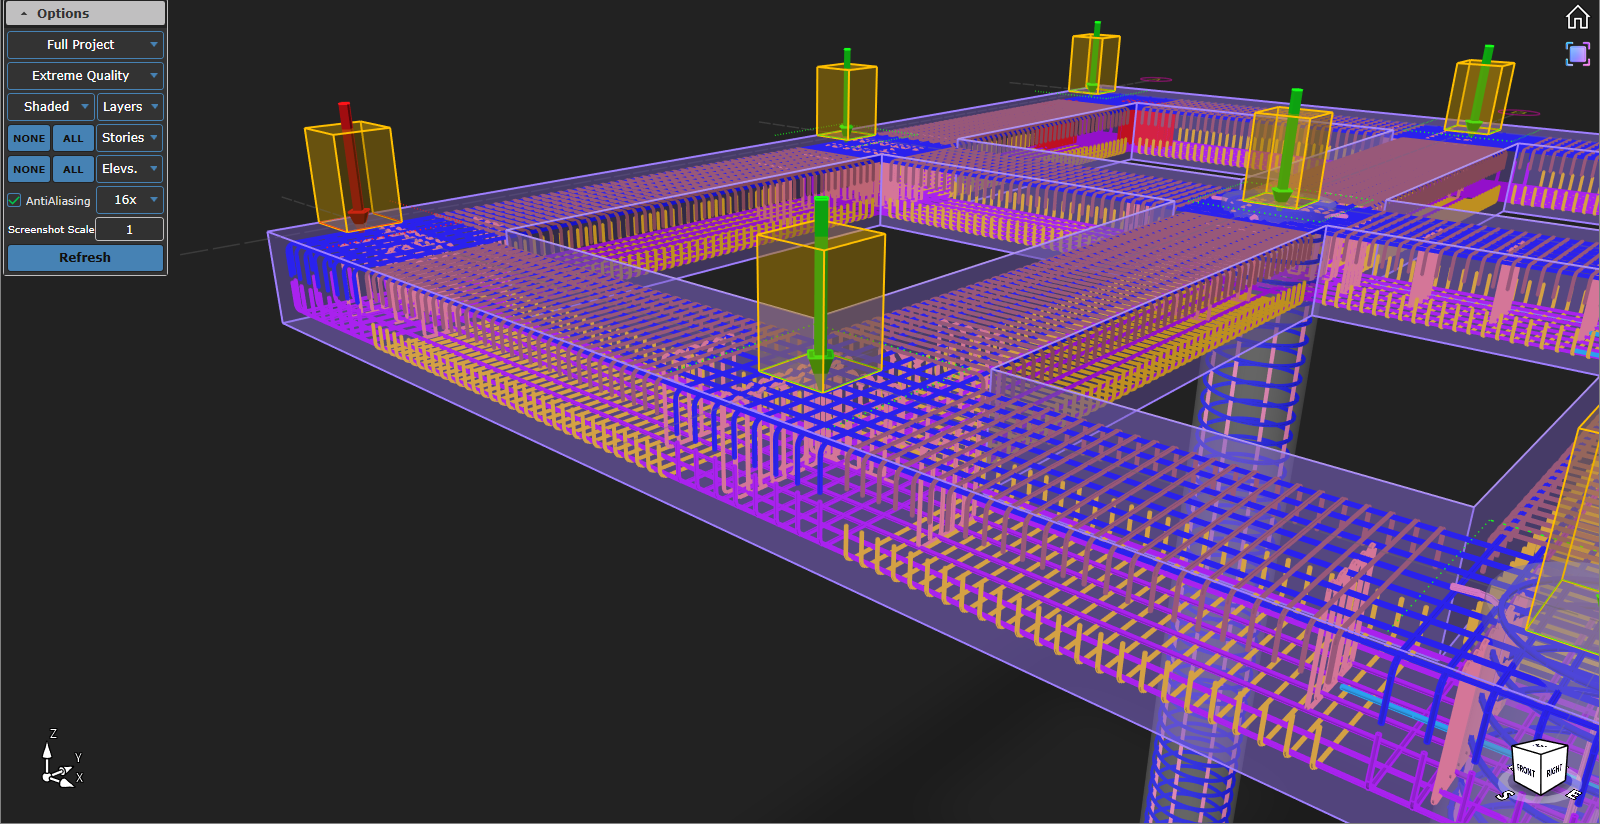Open the Full Project dropdown
This screenshot has height=824, width=1600.
point(85,45)
